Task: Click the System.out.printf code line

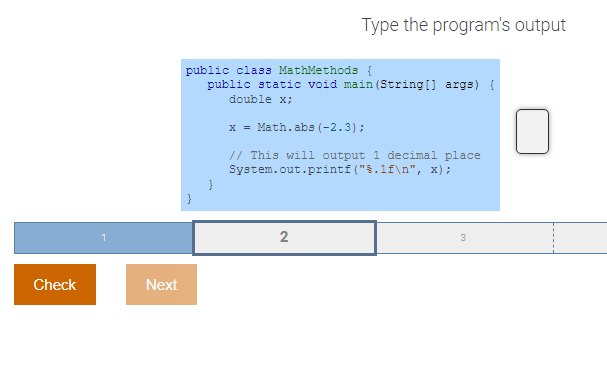Action: coord(340,170)
